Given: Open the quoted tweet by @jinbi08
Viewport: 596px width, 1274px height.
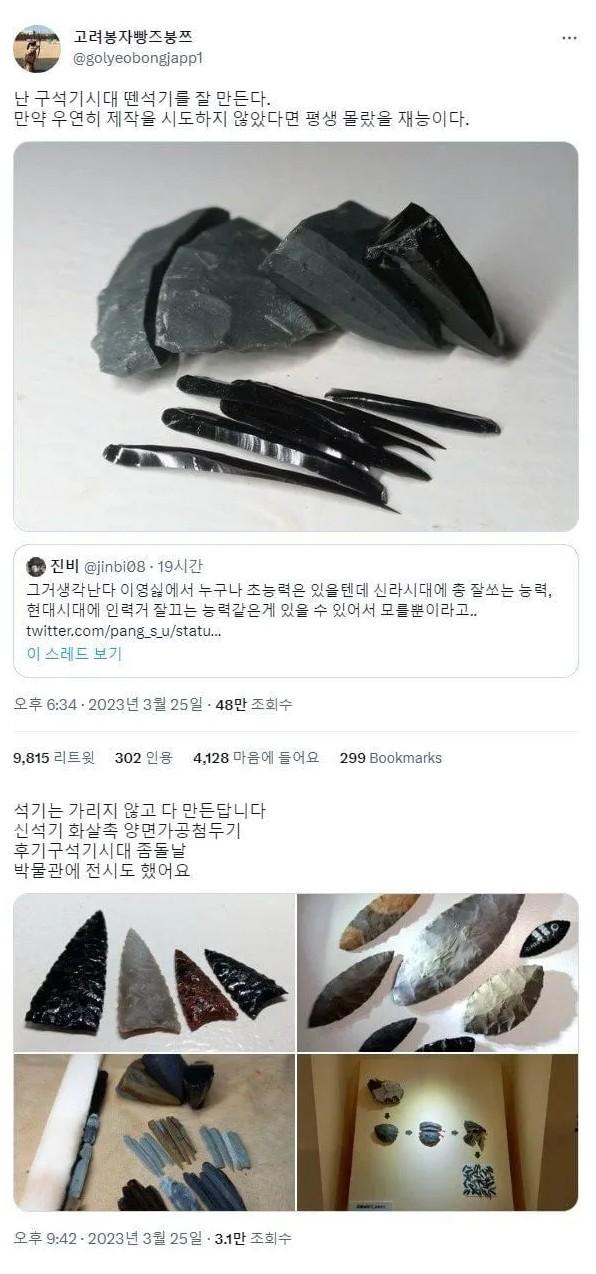Looking at the screenshot, I should tap(296, 611).
